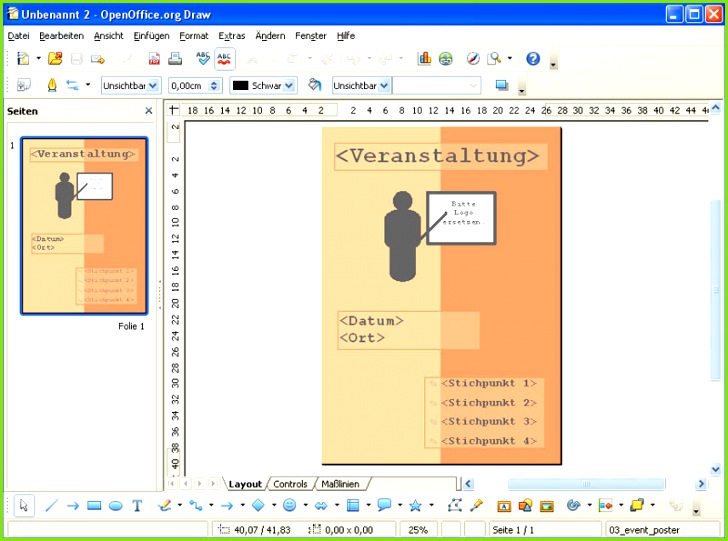Select the Symbol Shapes smiley tool

289,505
